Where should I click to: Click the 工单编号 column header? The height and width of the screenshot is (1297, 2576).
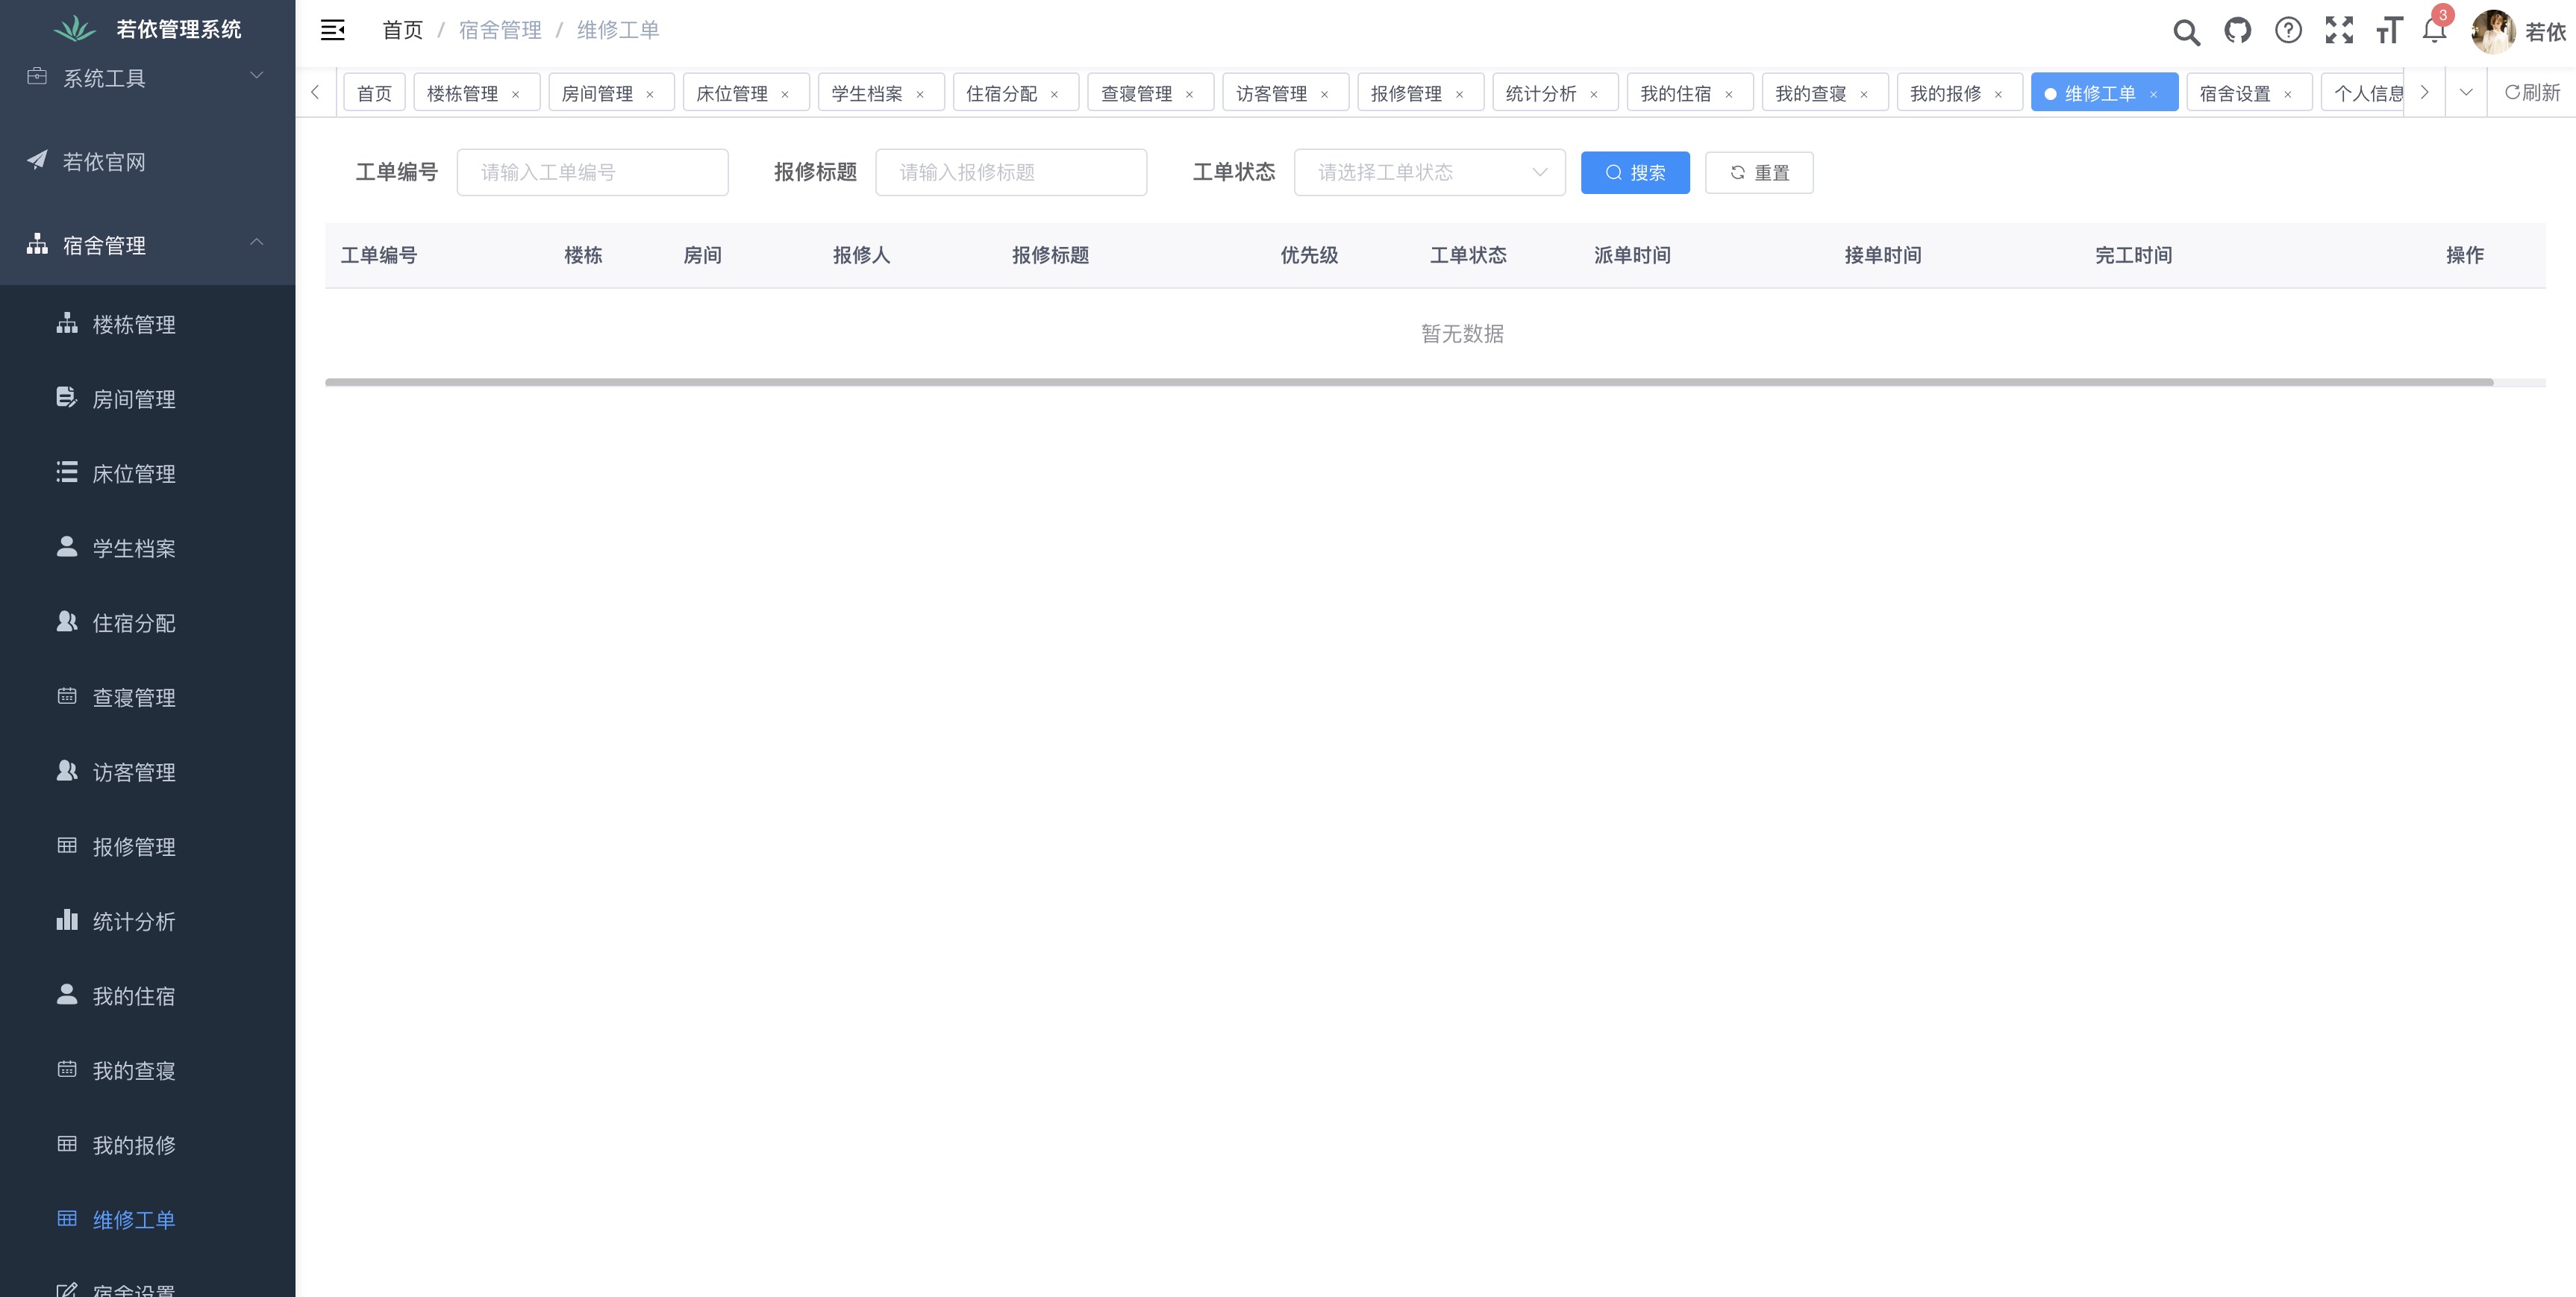pos(379,255)
